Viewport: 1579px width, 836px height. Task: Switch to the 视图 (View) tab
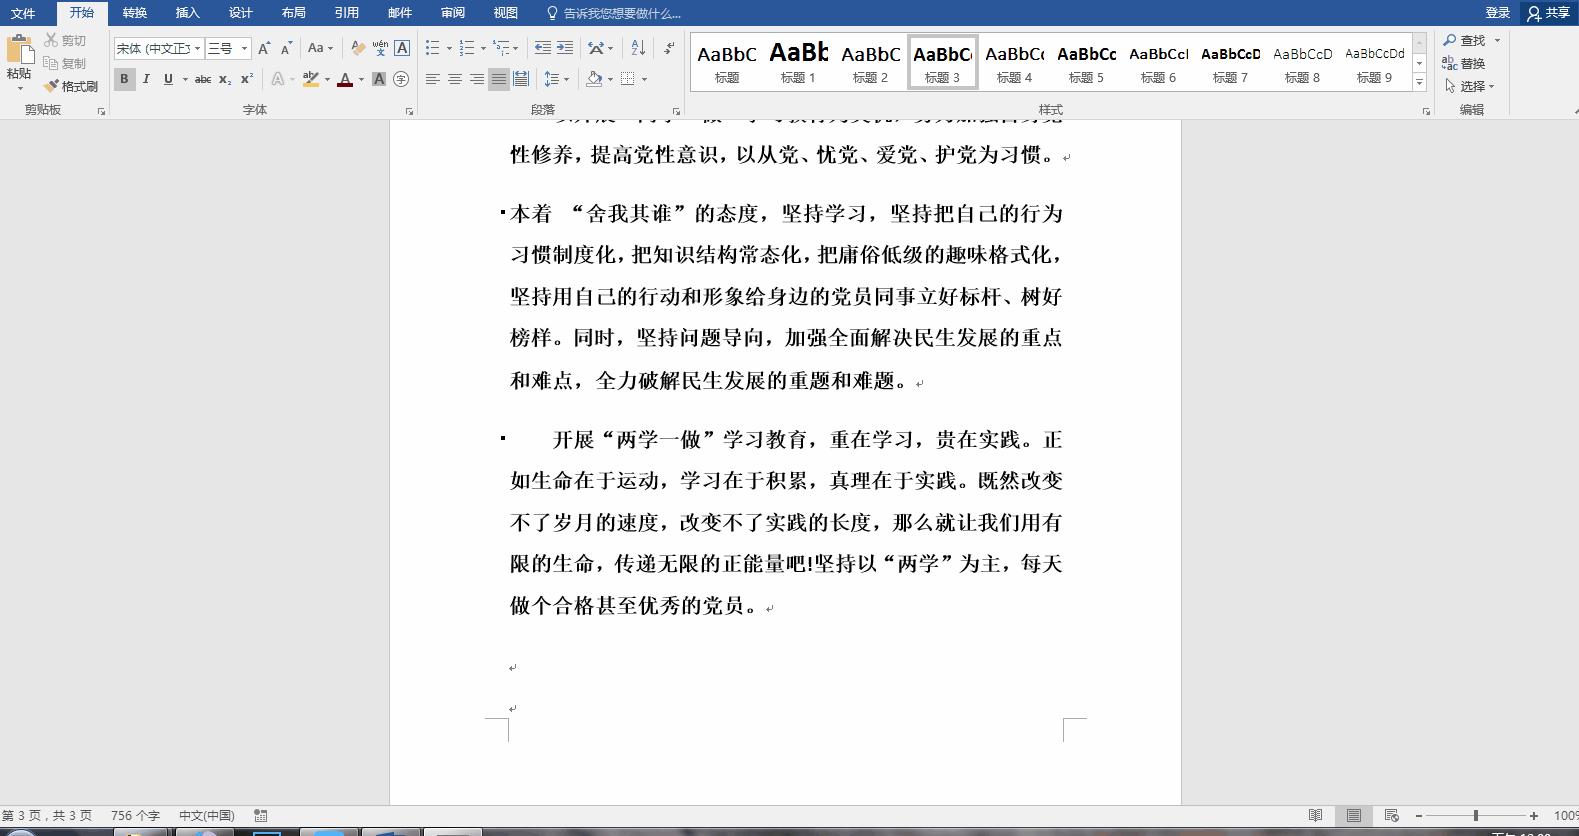point(505,13)
